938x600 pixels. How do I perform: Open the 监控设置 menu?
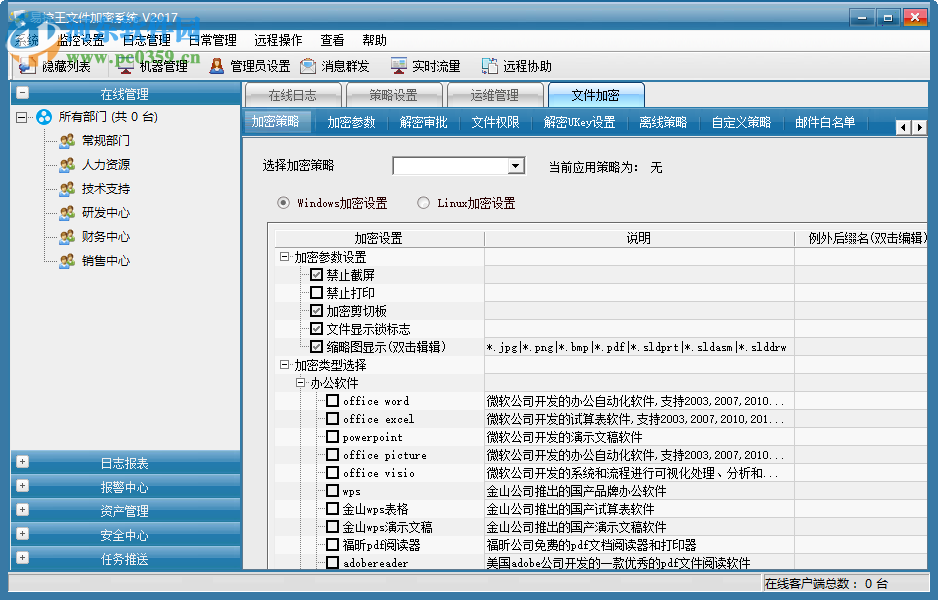click(x=81, y=40)
